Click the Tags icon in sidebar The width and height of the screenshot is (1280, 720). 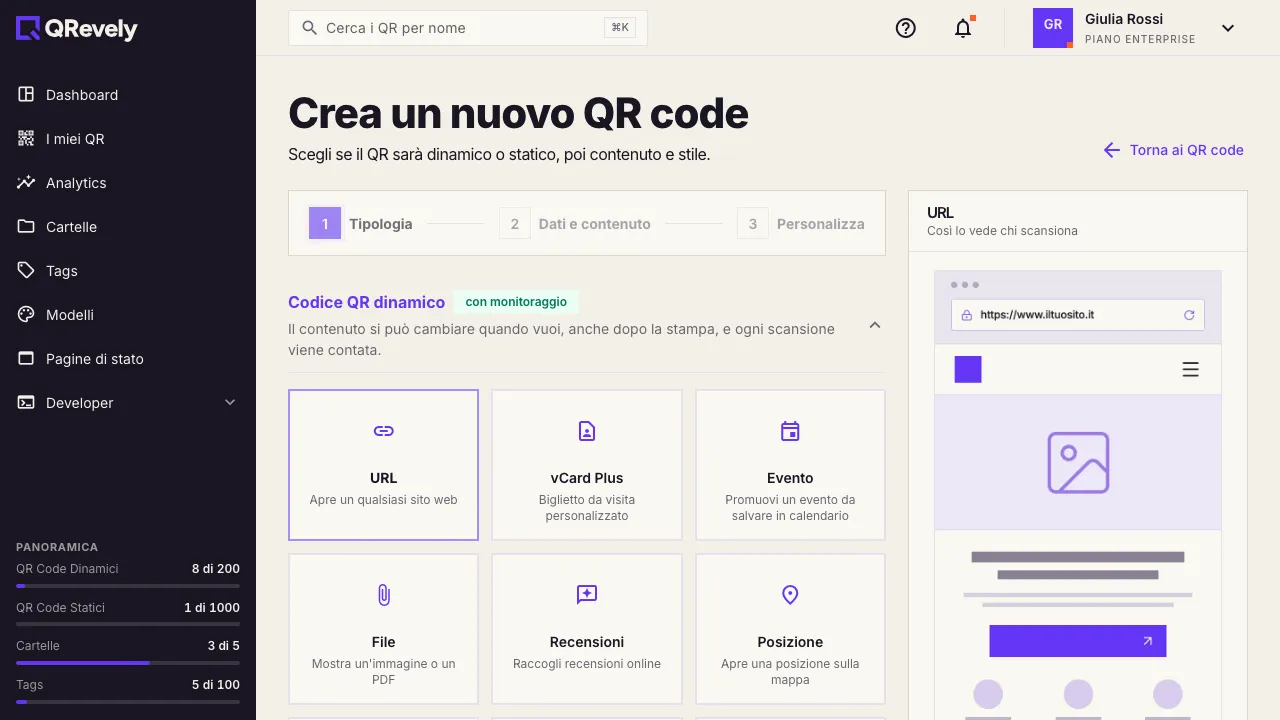[x=26, y=271]
